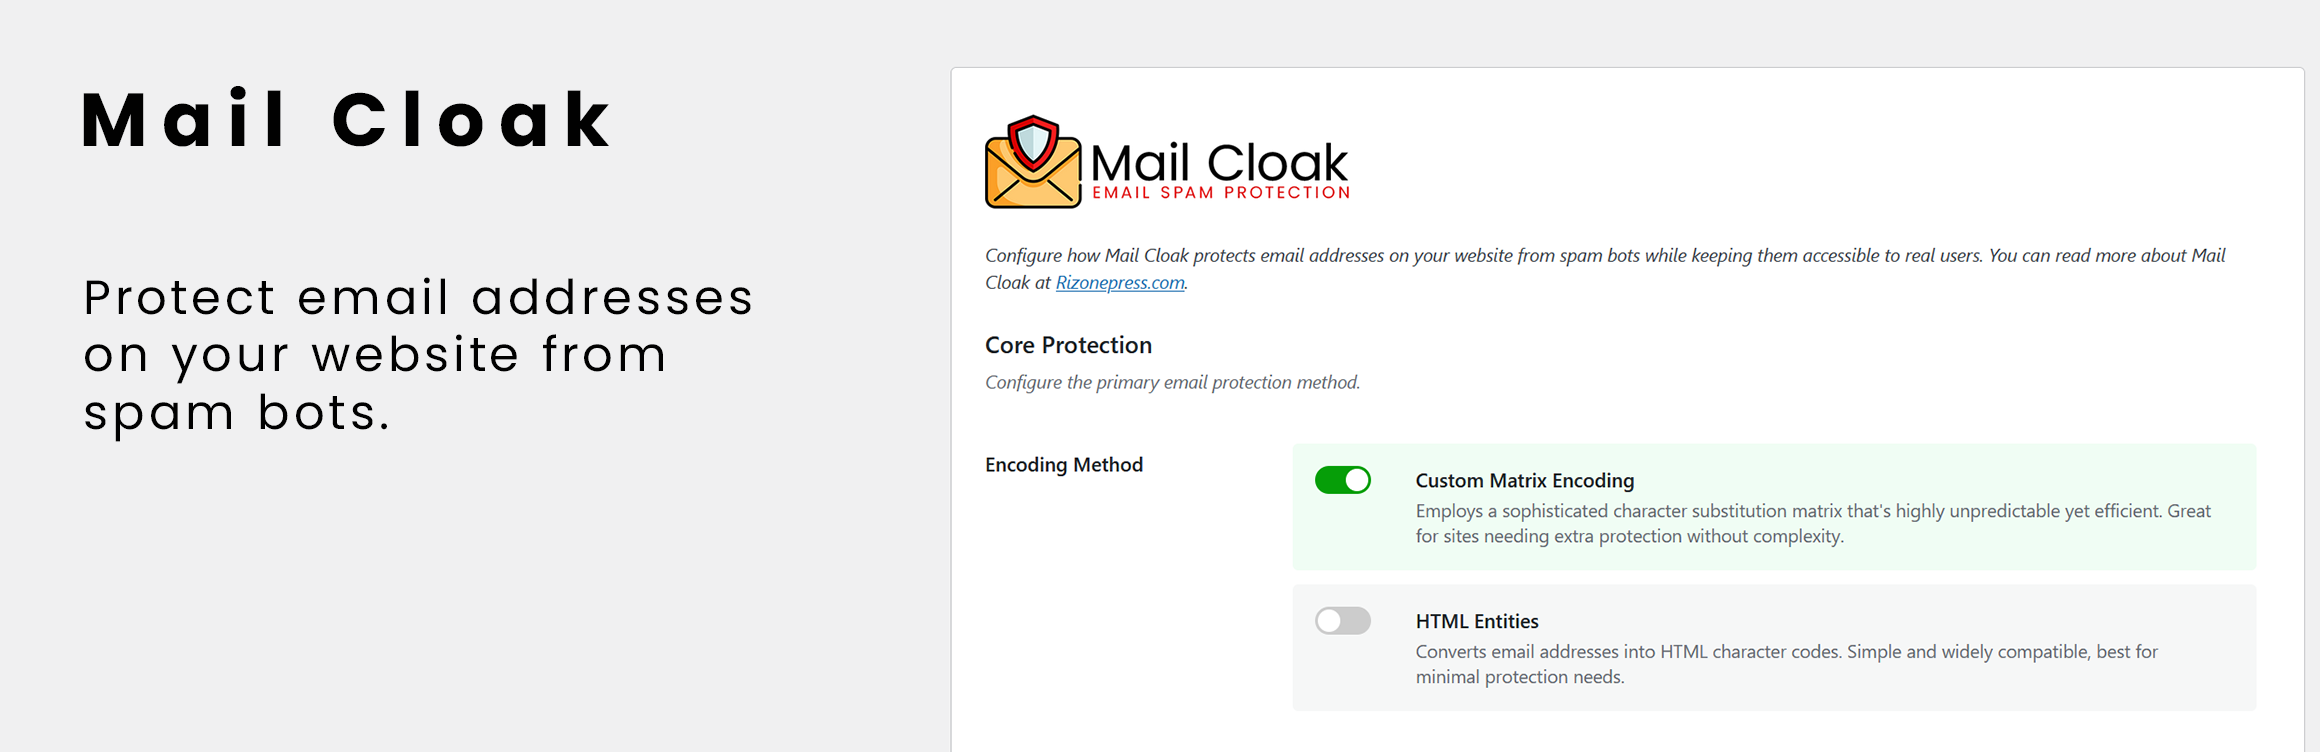Click the white knob of the green toggle
2320x752 pixels.
[x=1356, y=480]
